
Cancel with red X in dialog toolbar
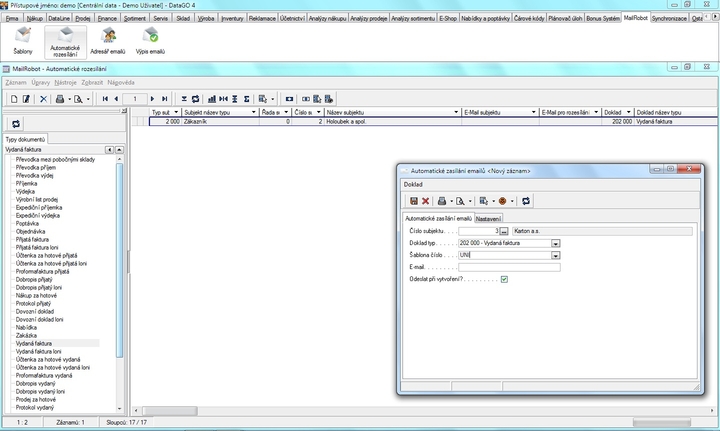coord(426,201)
